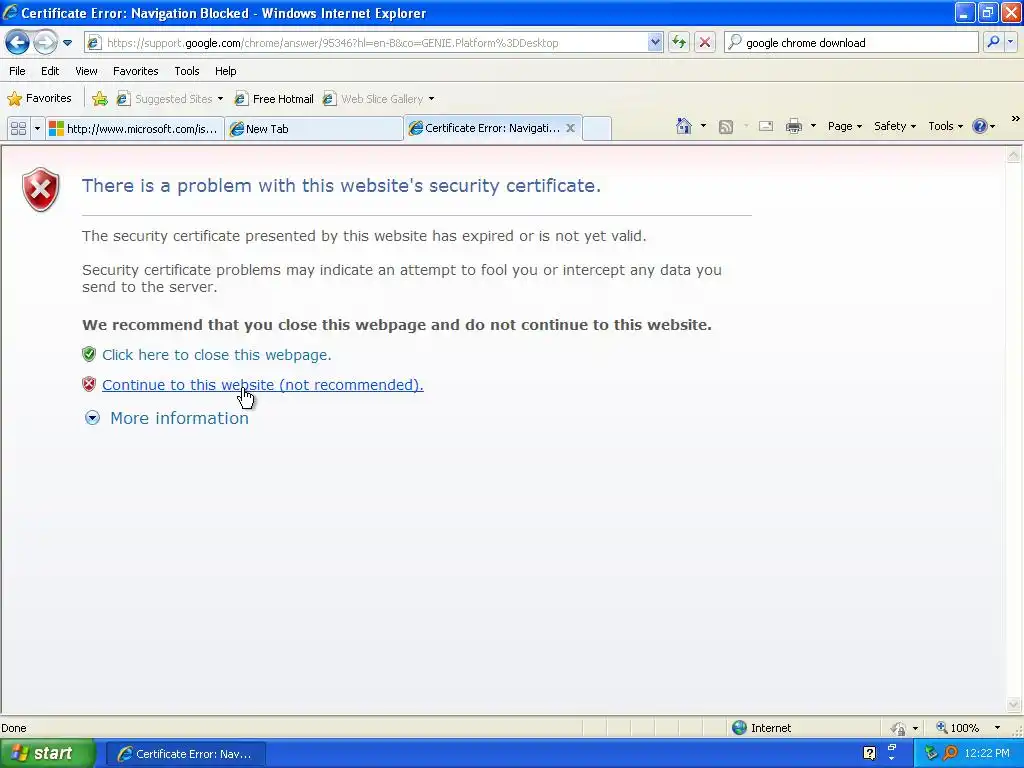
Task: Click the Internet security zone status
Action: 761,728
